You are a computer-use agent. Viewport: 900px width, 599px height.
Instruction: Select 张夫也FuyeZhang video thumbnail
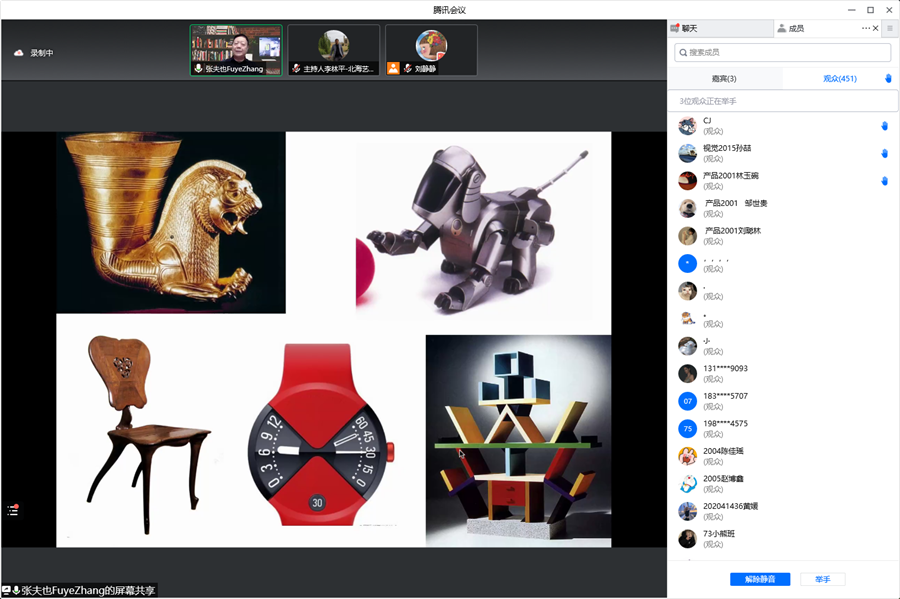[236, 50]
